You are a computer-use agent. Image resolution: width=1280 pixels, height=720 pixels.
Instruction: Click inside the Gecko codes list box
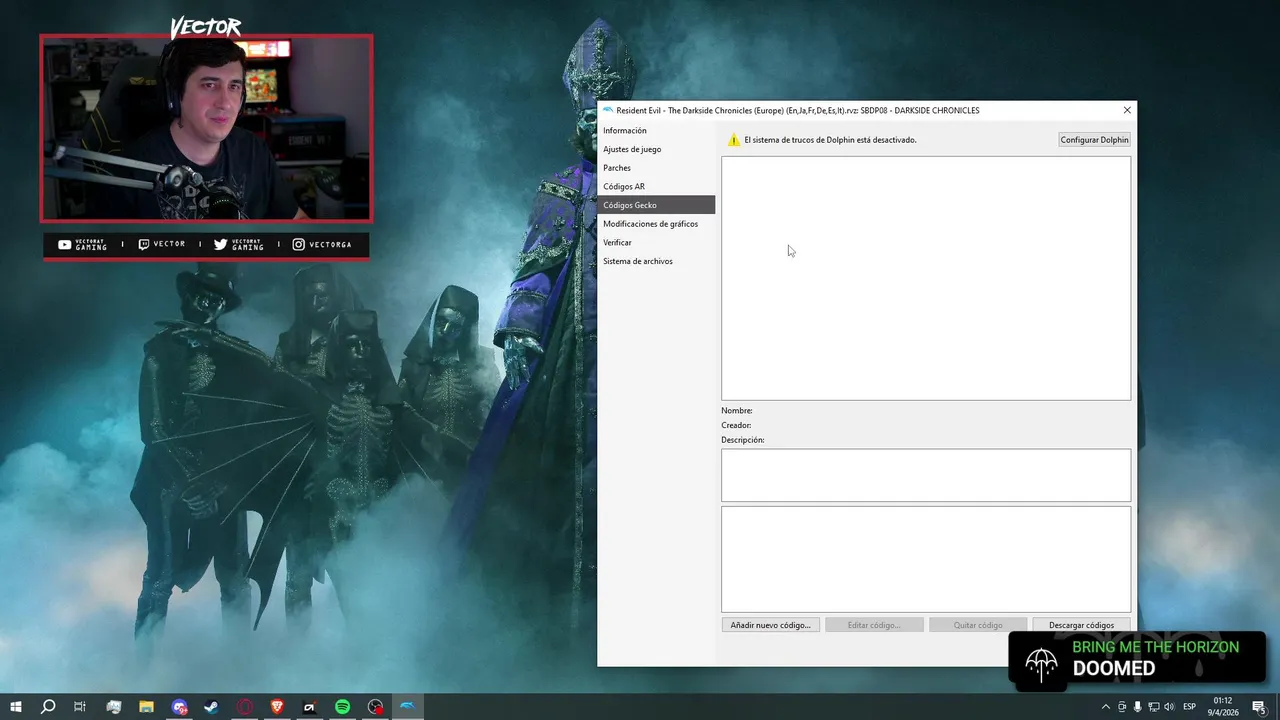click(926, 278)
